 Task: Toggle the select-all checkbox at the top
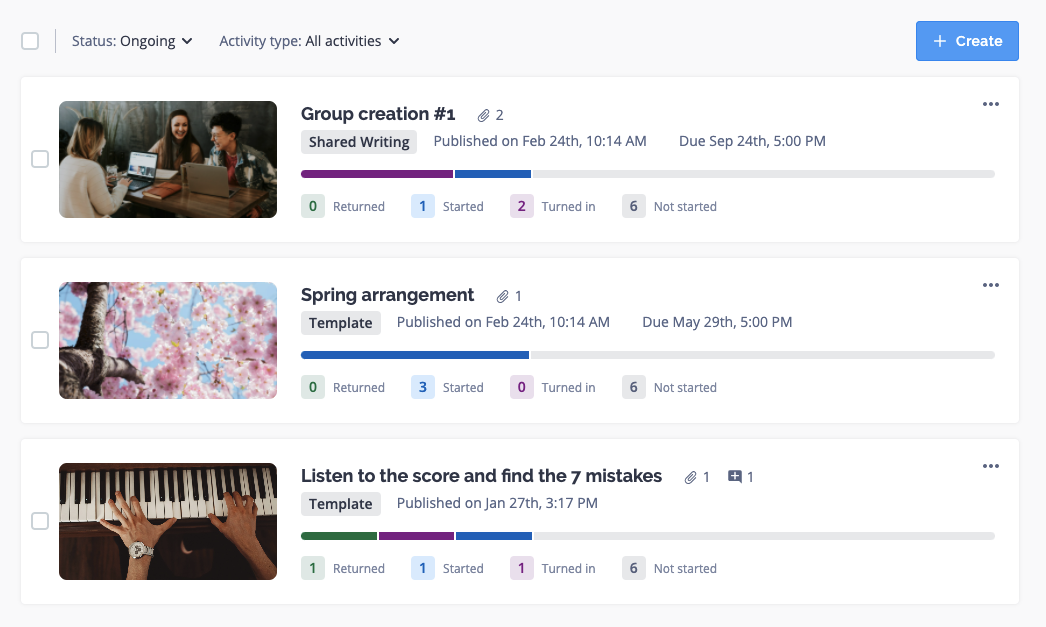coord(30,41)
